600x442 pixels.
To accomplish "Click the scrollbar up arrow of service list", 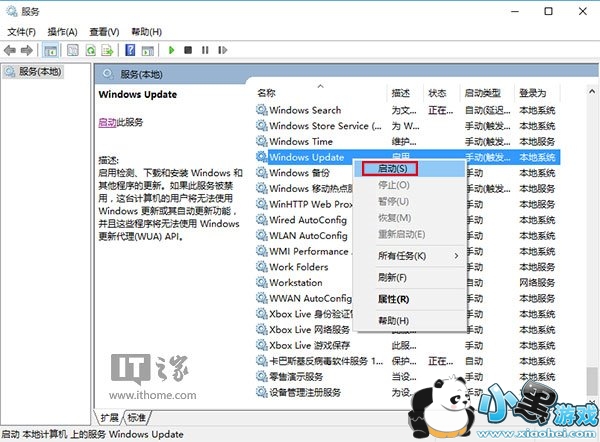I will point(592,91).
